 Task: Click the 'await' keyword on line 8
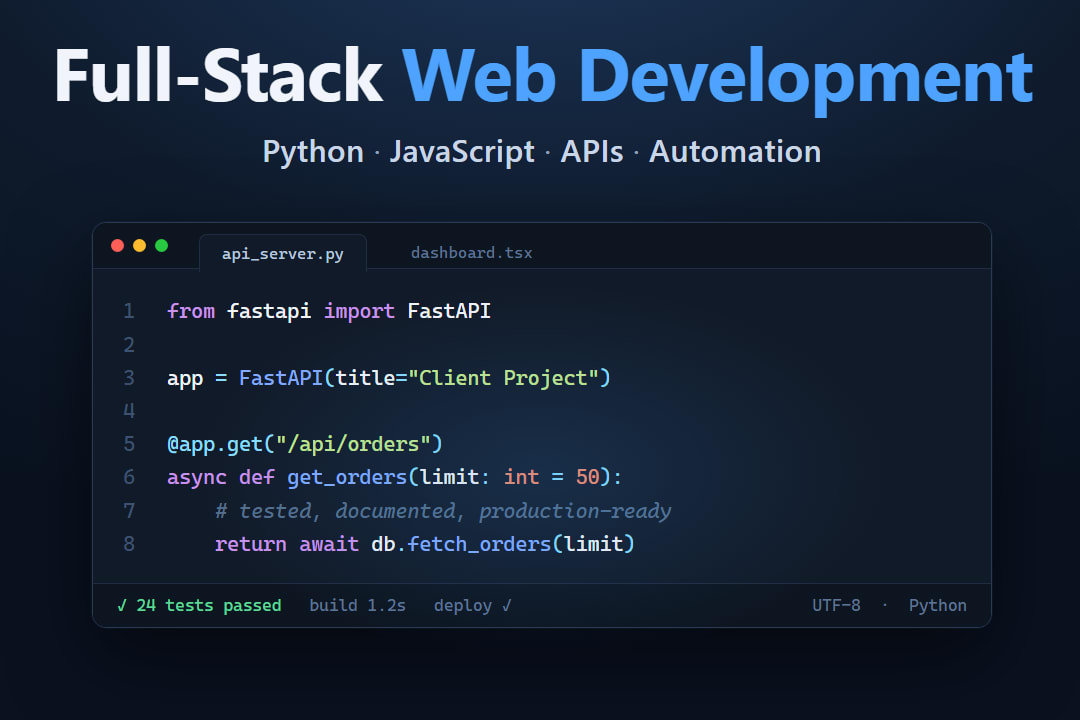pyautogui.click(x=329, y=544)
